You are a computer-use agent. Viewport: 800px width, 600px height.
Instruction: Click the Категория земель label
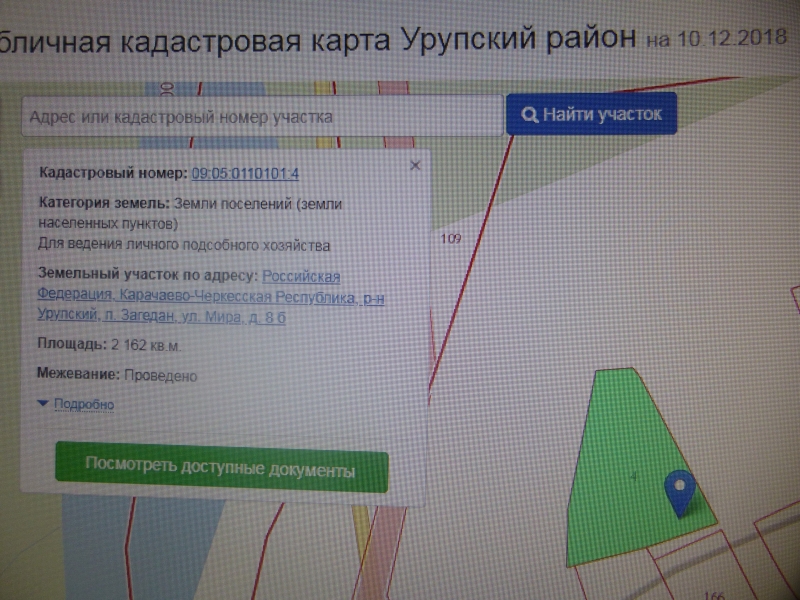coord(104,203)
